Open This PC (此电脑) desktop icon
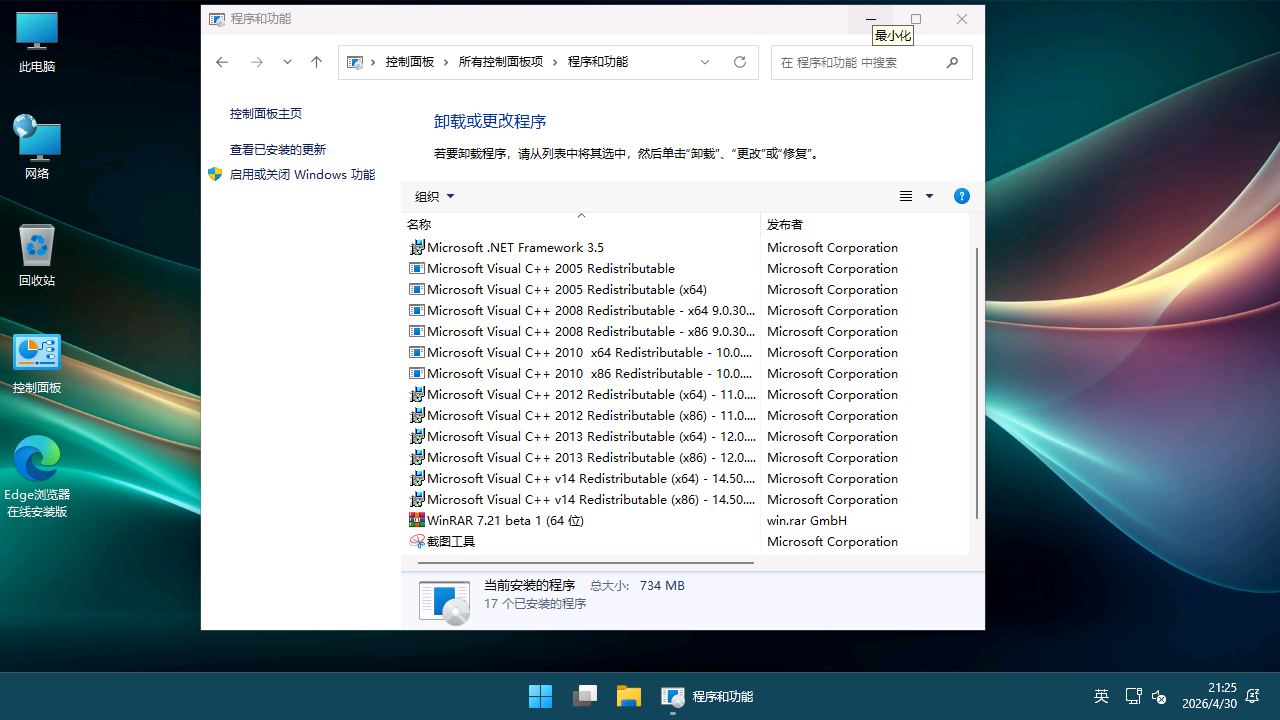The width and height of the screenshot is (1280, 720). click(x=37, y=42)
